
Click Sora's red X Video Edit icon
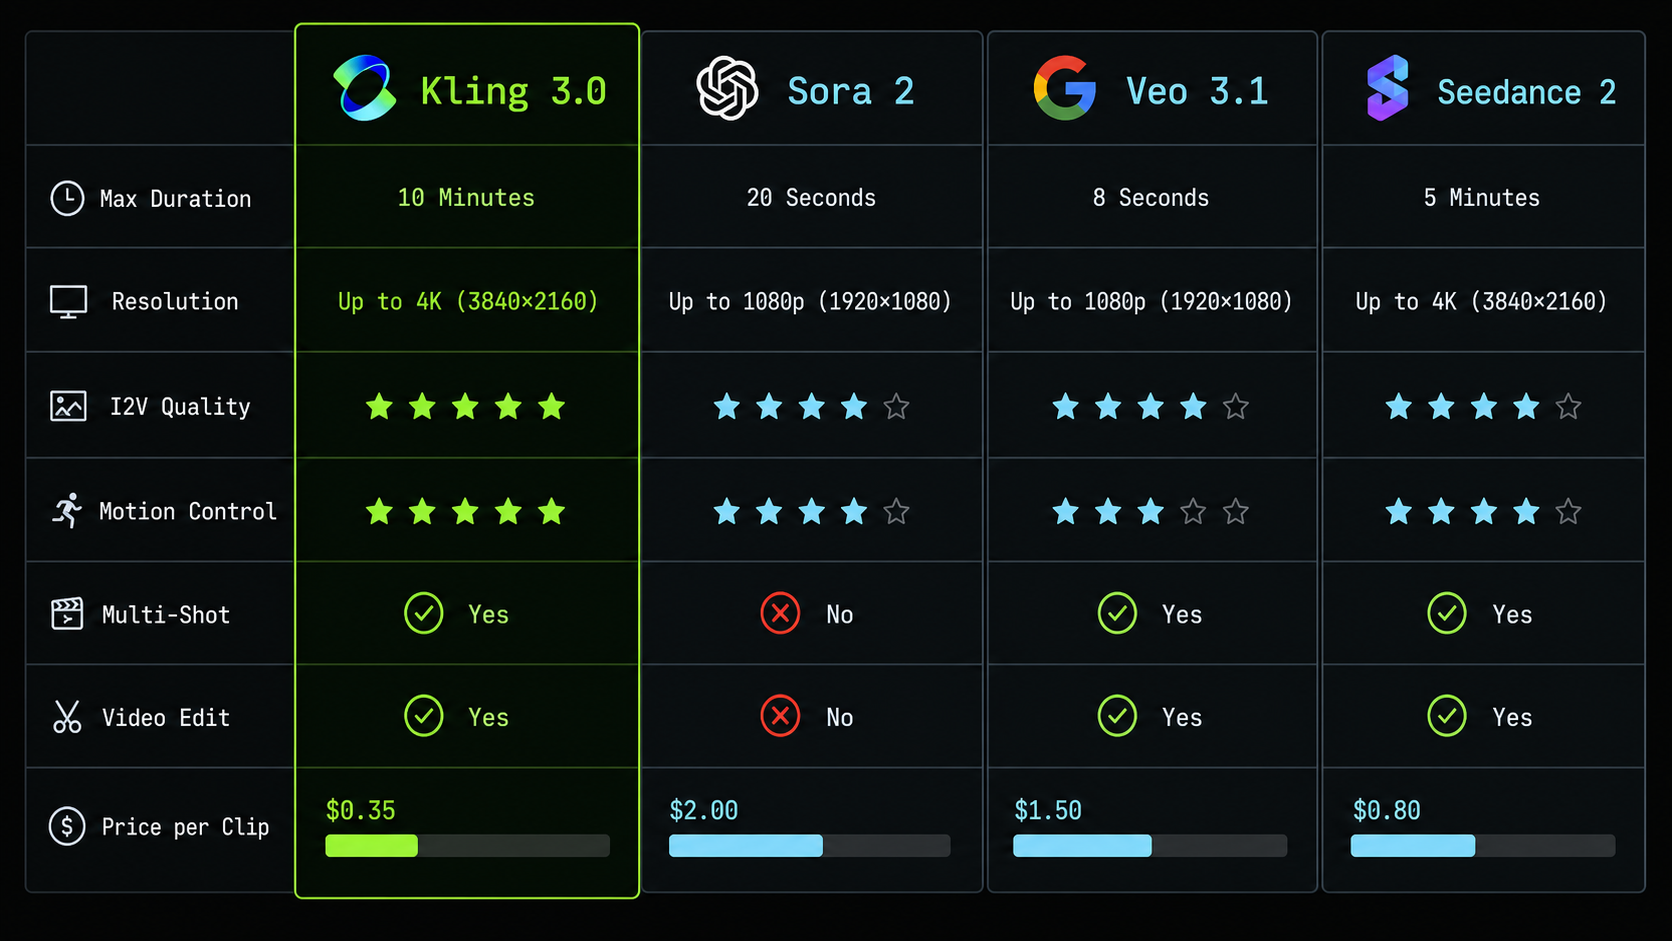click(x=780, y=716)
